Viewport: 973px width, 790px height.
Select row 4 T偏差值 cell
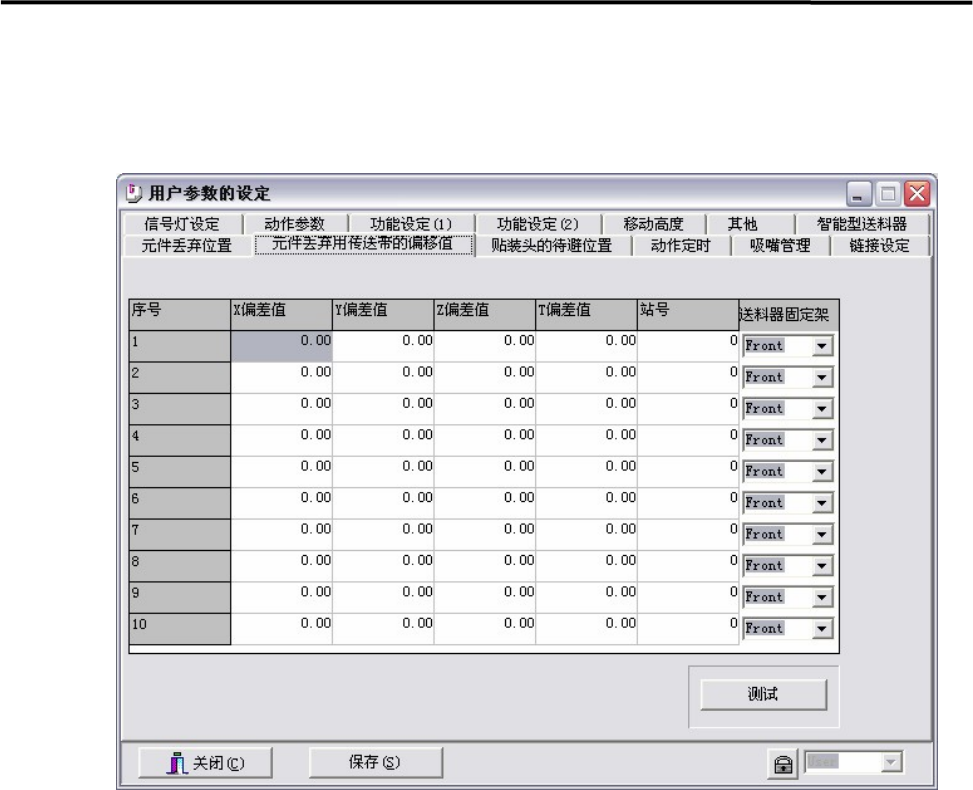coord(587,441)
